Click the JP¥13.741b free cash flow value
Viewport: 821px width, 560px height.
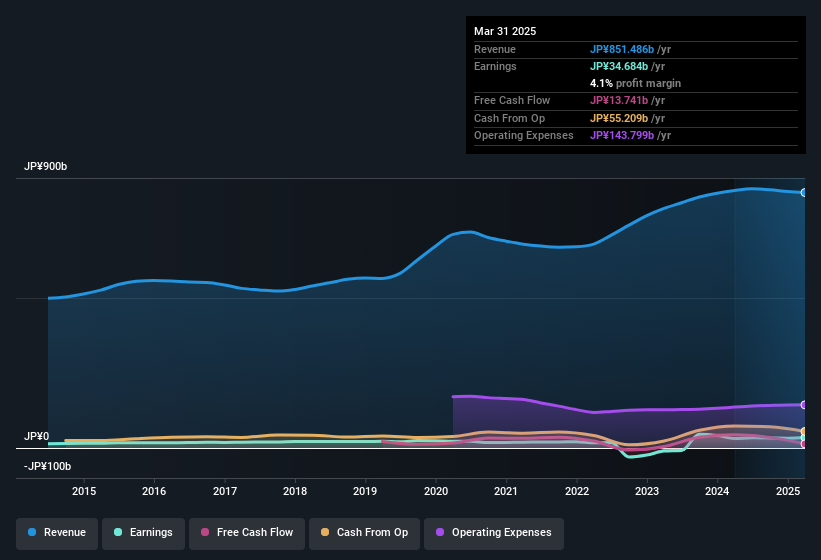pos(619,100)
